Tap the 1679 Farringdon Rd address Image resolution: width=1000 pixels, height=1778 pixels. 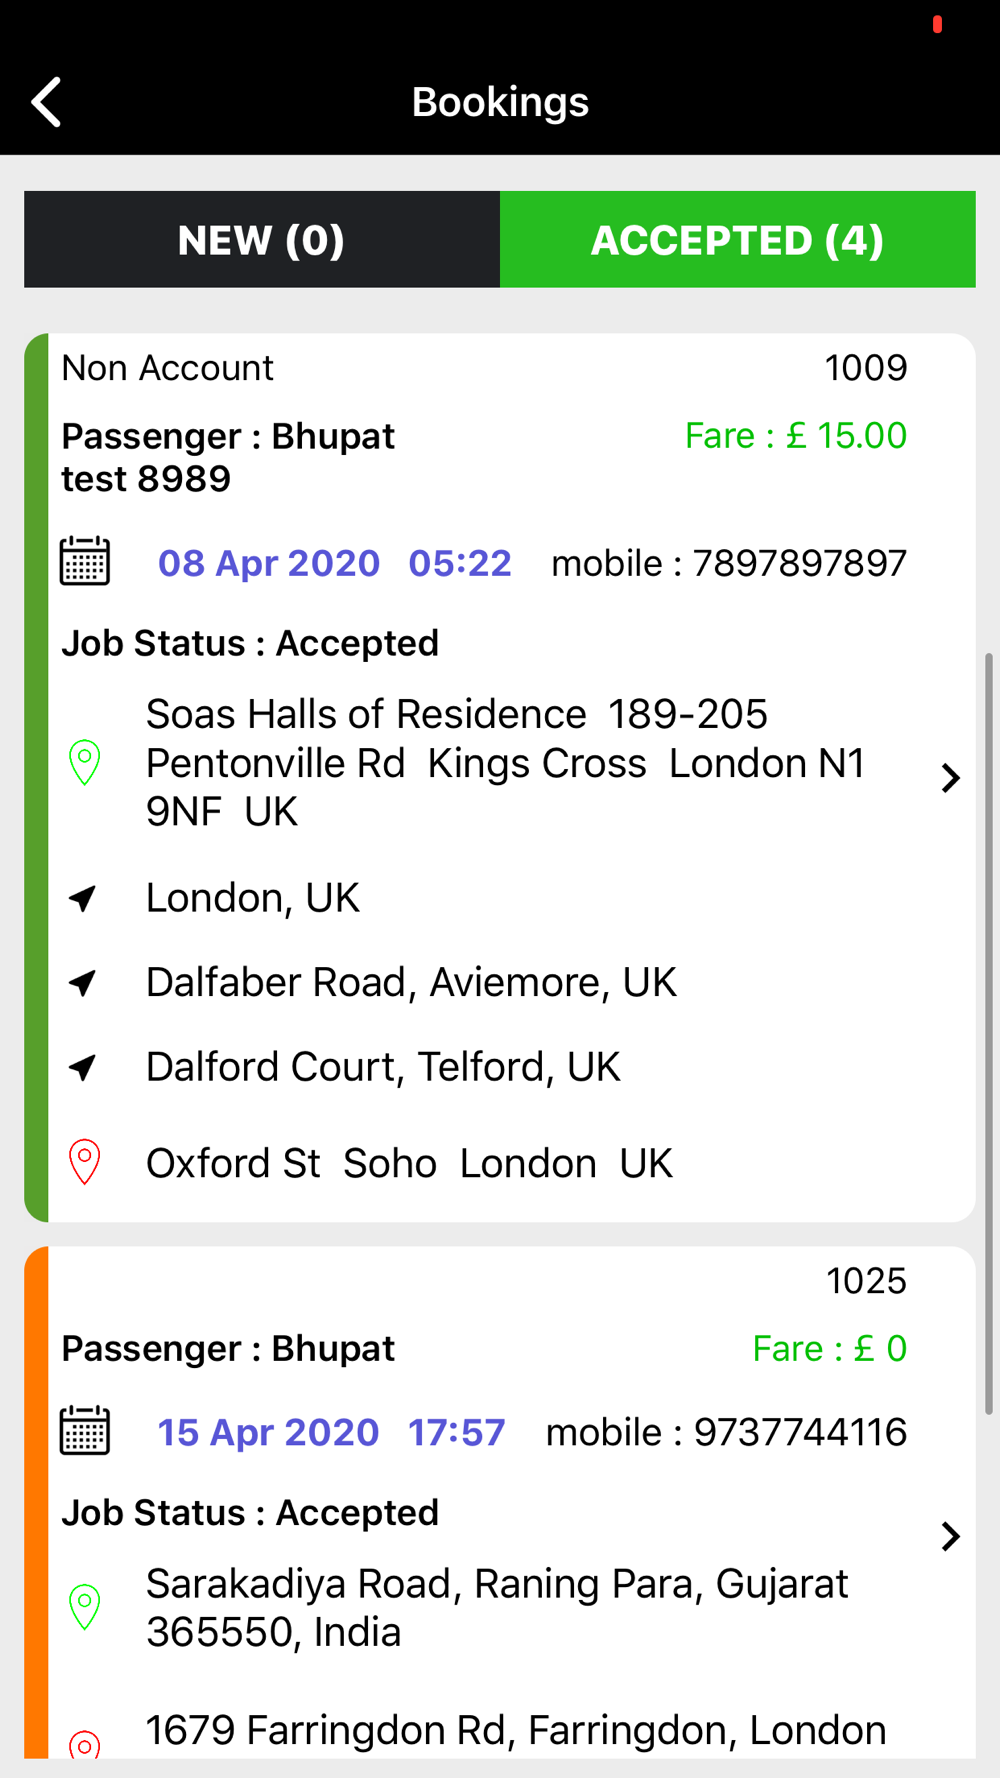516,1730
